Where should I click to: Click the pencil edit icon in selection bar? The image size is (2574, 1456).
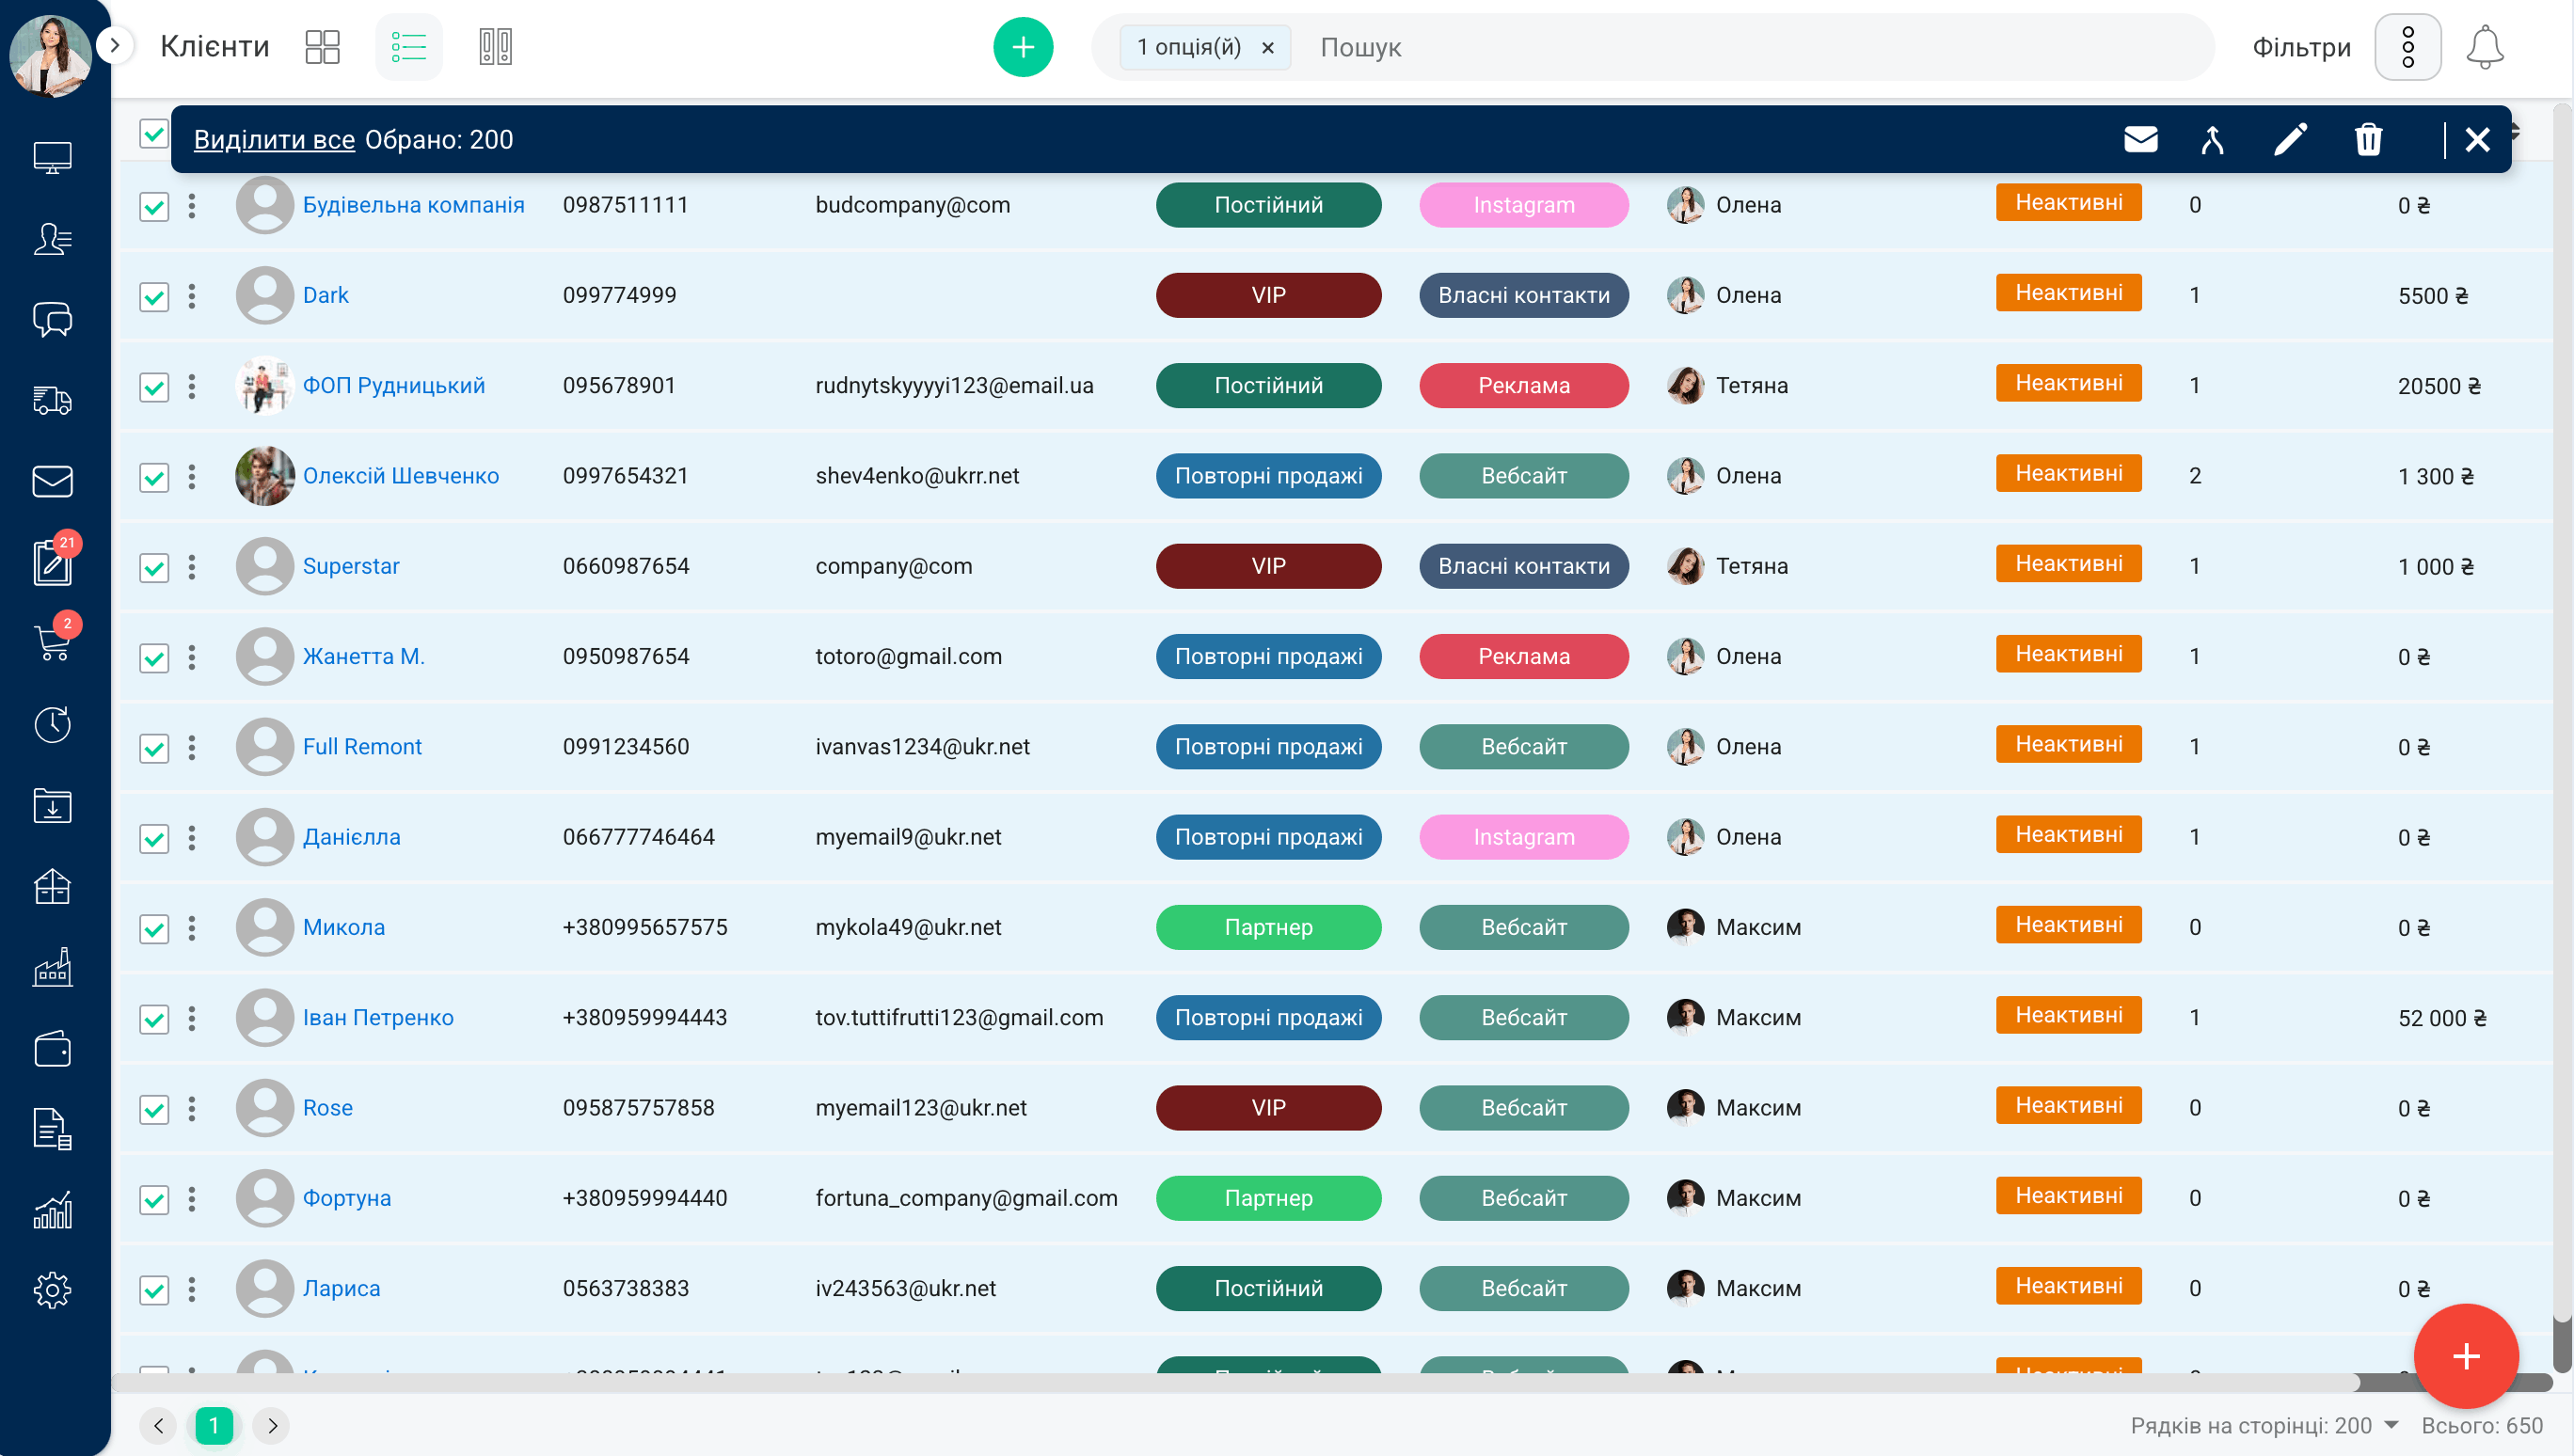(x=2290, y=139)
